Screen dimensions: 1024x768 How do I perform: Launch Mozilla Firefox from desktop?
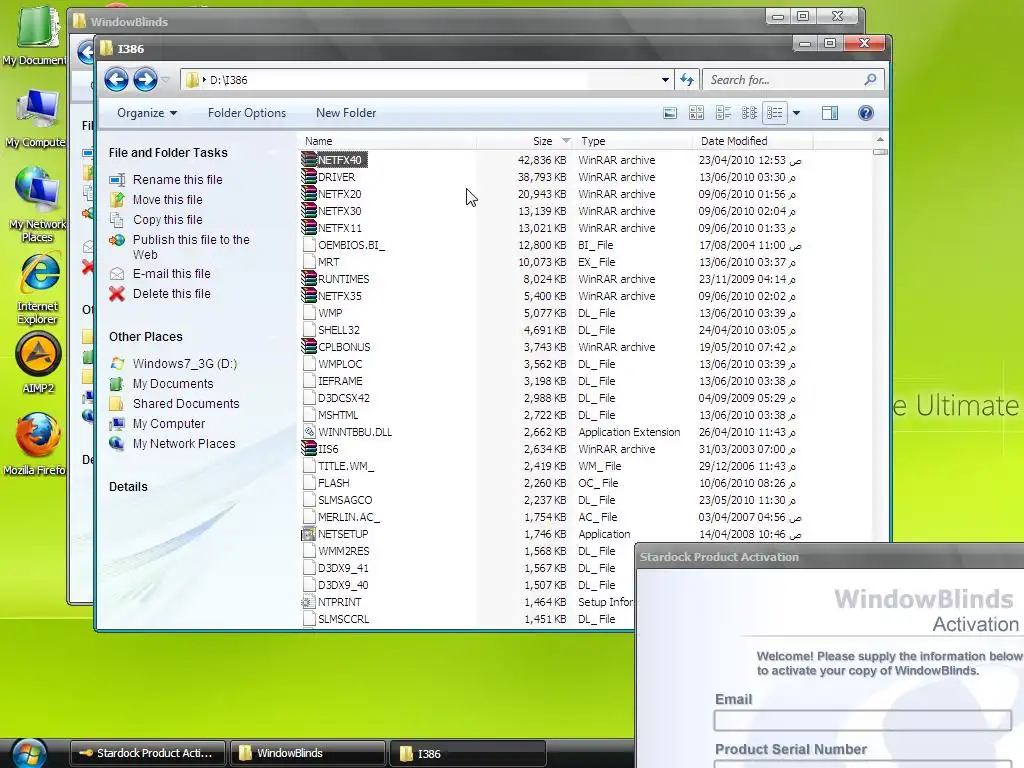(36, 443)
